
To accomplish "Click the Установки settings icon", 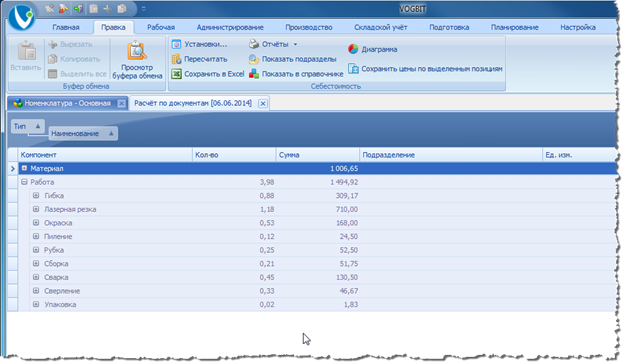I will [176, 45].
